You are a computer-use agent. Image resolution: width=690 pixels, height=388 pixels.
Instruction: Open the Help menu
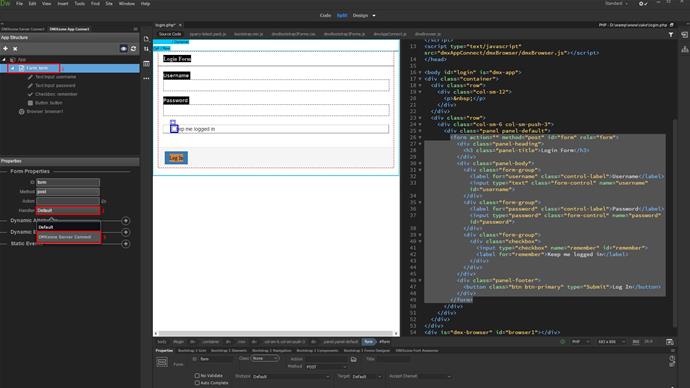pos(145,4)
